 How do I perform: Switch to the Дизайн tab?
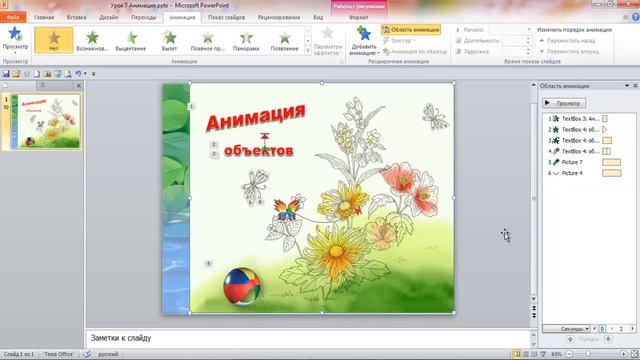tap(109, 17)
